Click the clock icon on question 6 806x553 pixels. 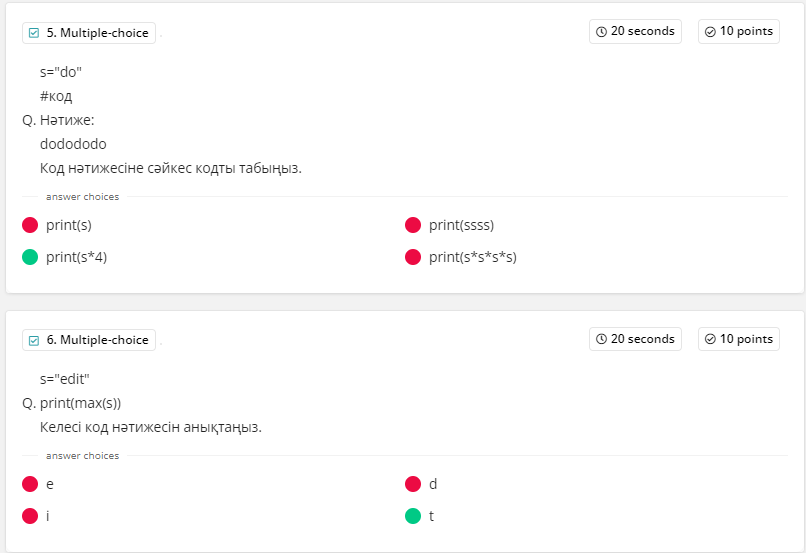coord(601,339)
